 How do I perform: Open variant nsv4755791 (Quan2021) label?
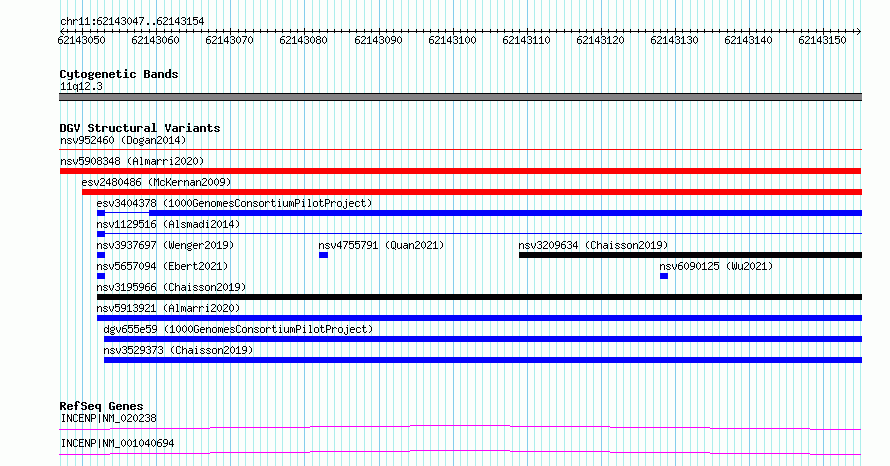381,245
